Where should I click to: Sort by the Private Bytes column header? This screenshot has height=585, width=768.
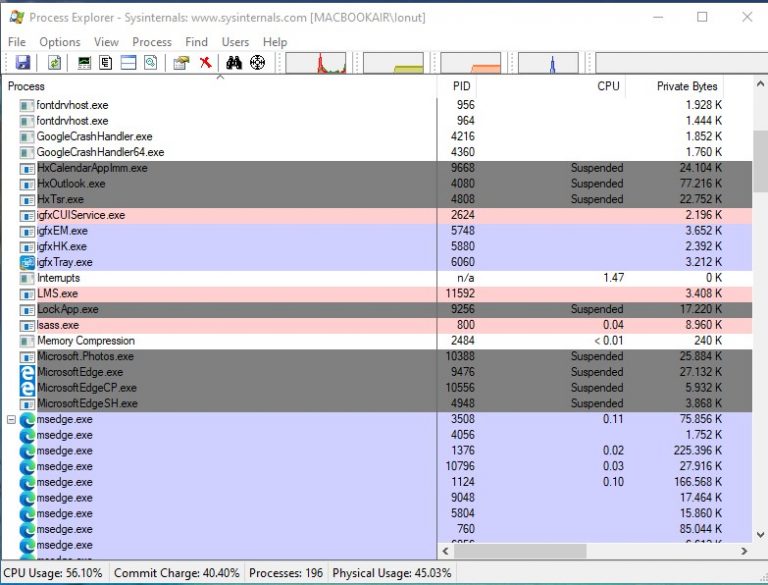[x=687, y=86]
